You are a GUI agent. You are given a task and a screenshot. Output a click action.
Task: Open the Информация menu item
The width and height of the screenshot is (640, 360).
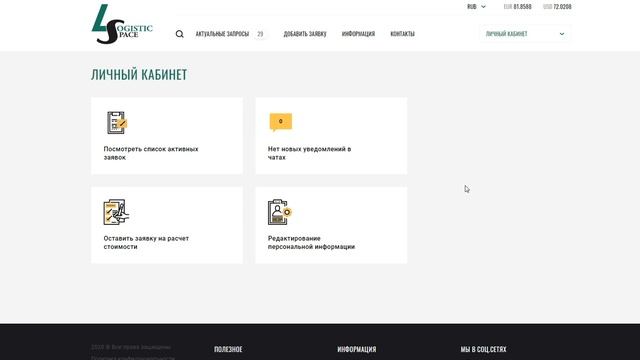pos(358,34)
